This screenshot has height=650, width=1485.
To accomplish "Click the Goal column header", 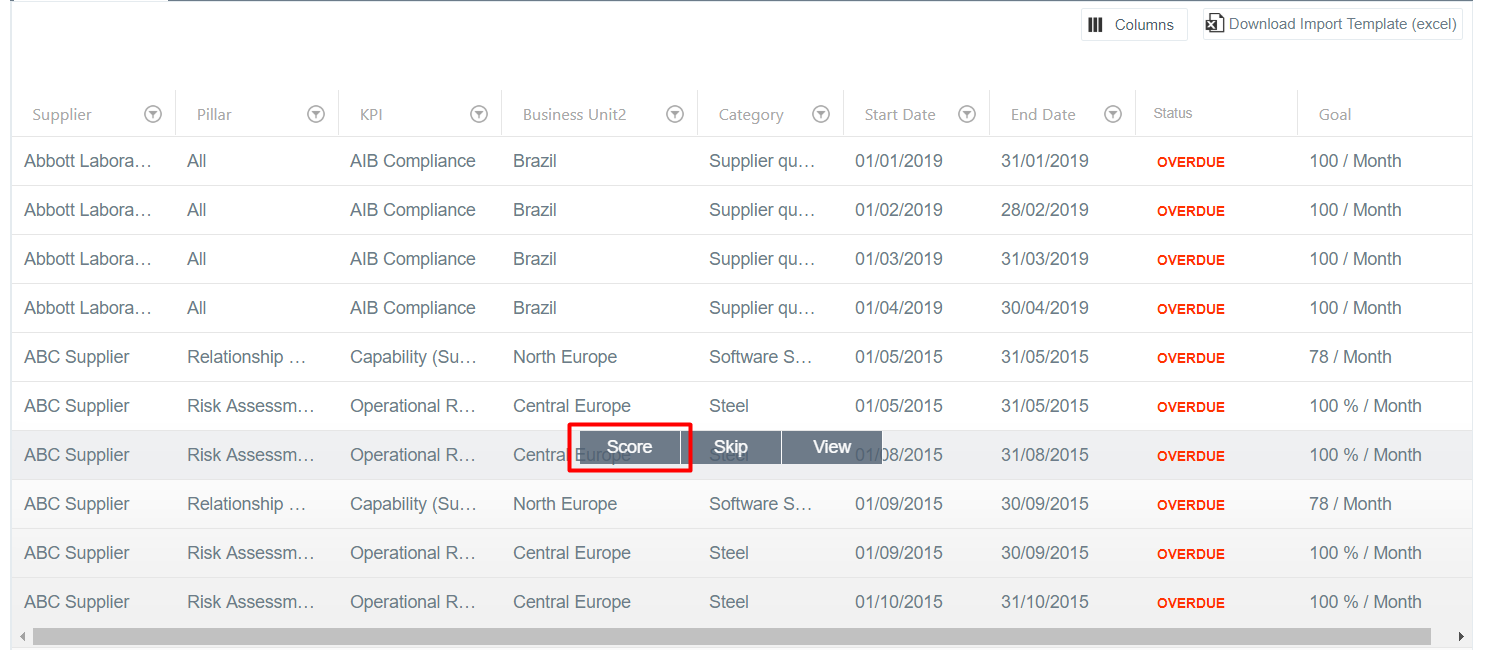I will (x=1335, y=115).
